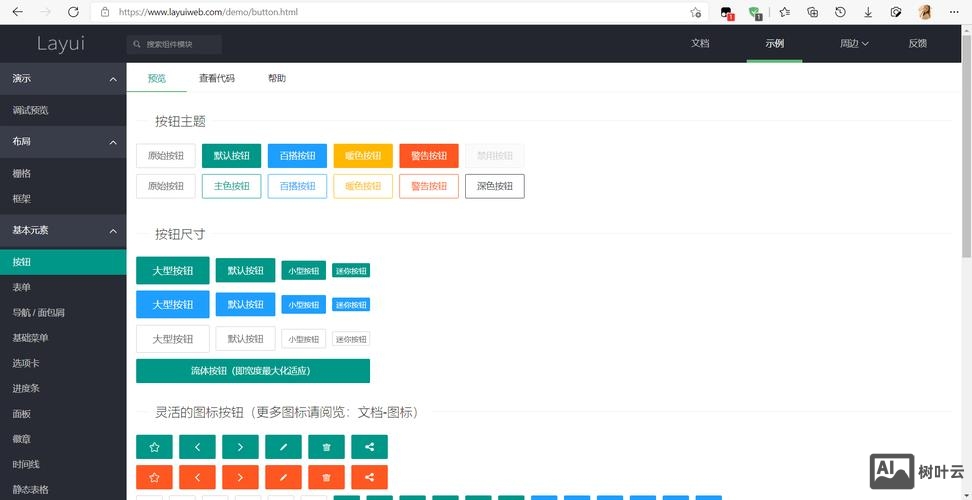Click the 流体按钮 full-width button
This screenshot has width=972, height=500.
(x=253, y=371)
